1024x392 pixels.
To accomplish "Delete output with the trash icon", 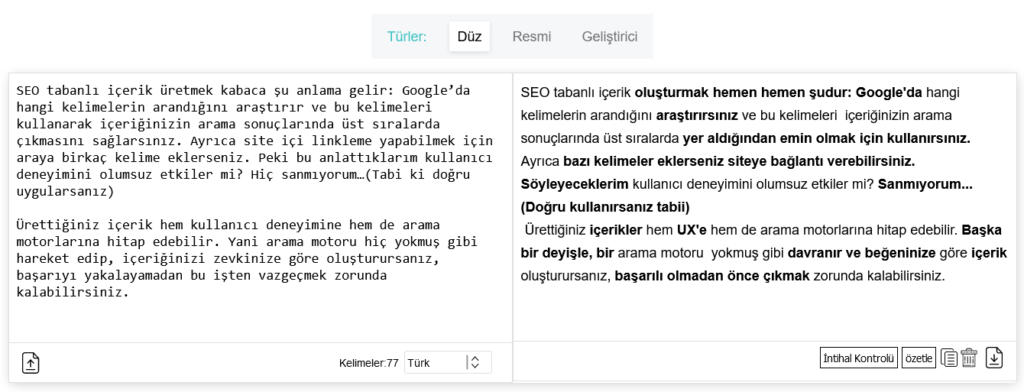I will (x=968, y=358).
